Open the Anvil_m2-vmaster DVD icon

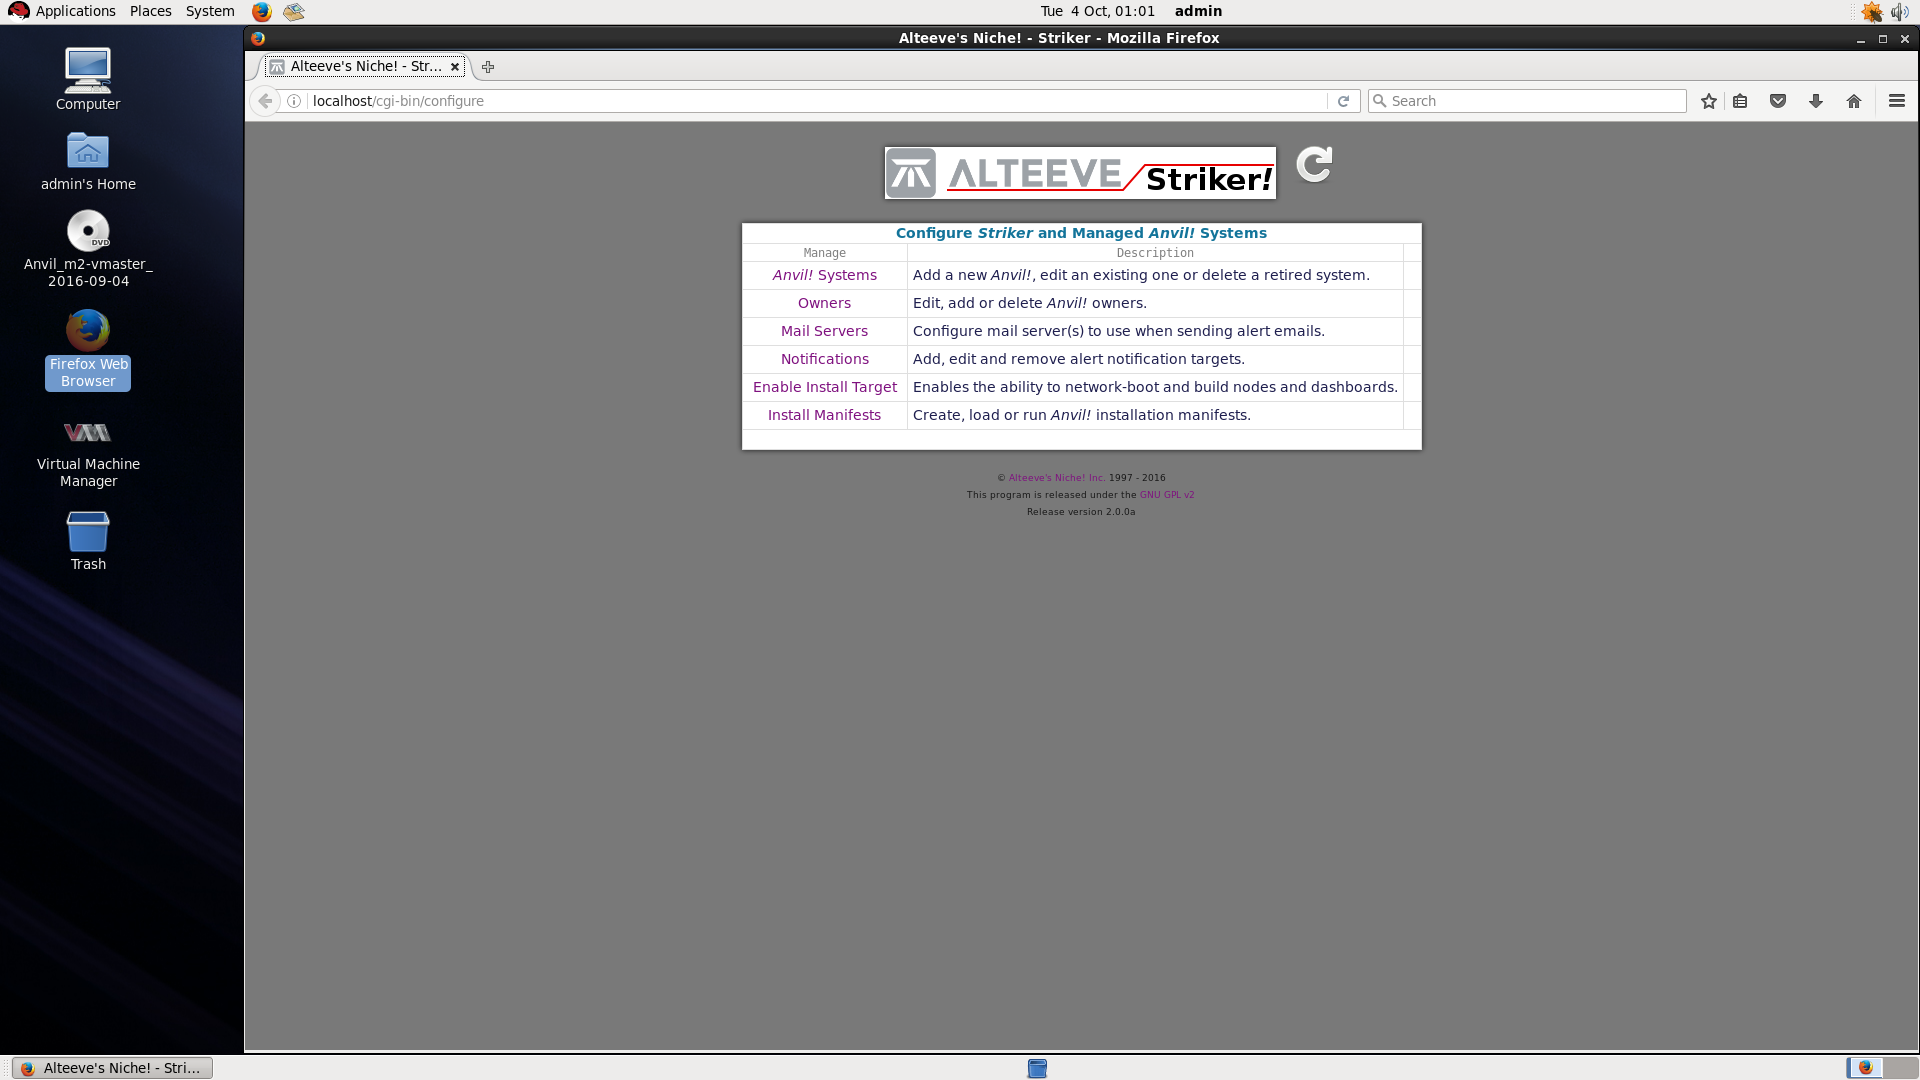click(x=88, y=249)
